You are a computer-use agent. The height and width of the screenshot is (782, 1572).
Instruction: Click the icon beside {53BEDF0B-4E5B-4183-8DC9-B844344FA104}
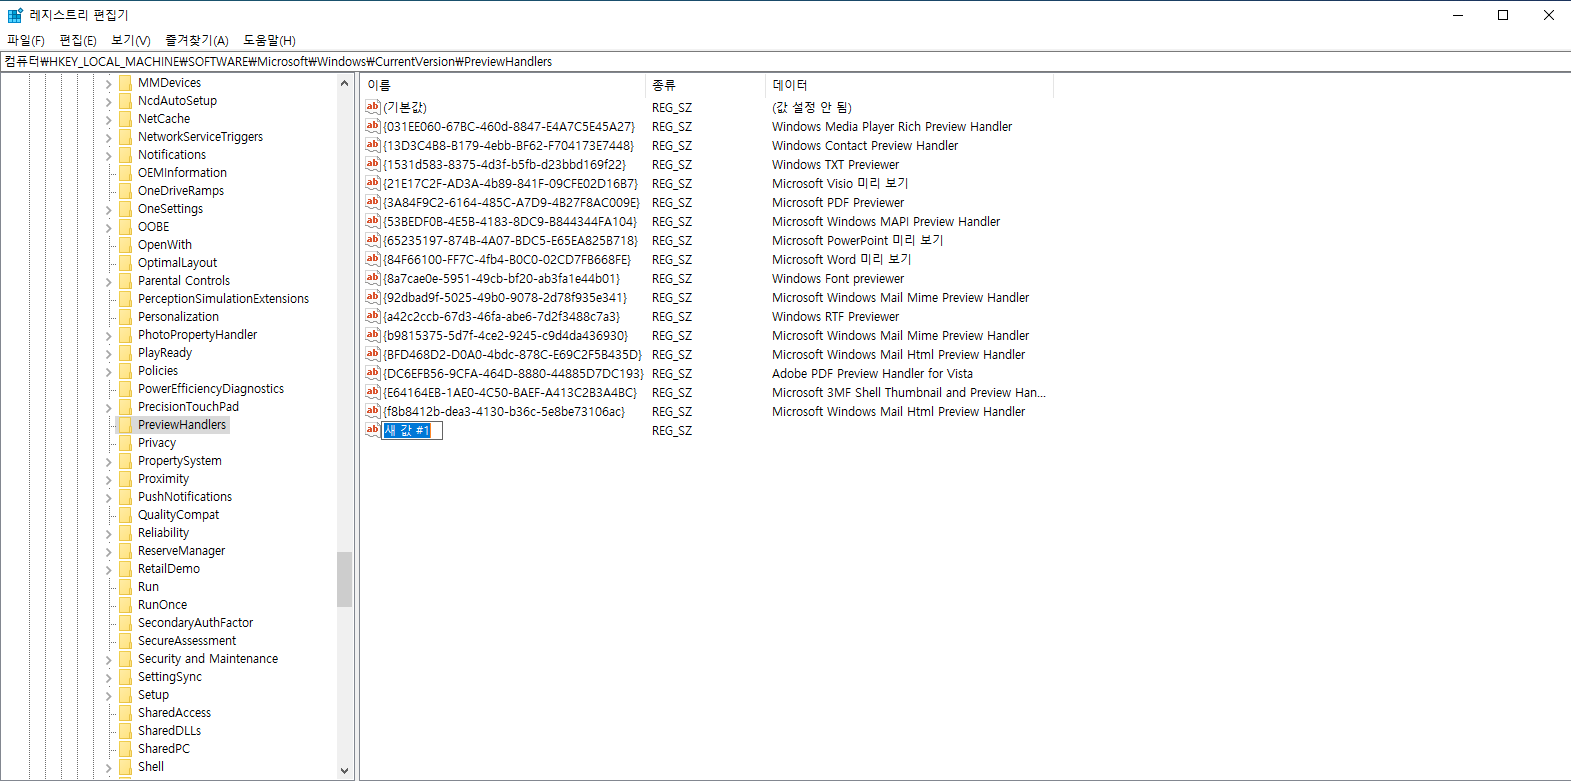(x=373, y=221)
